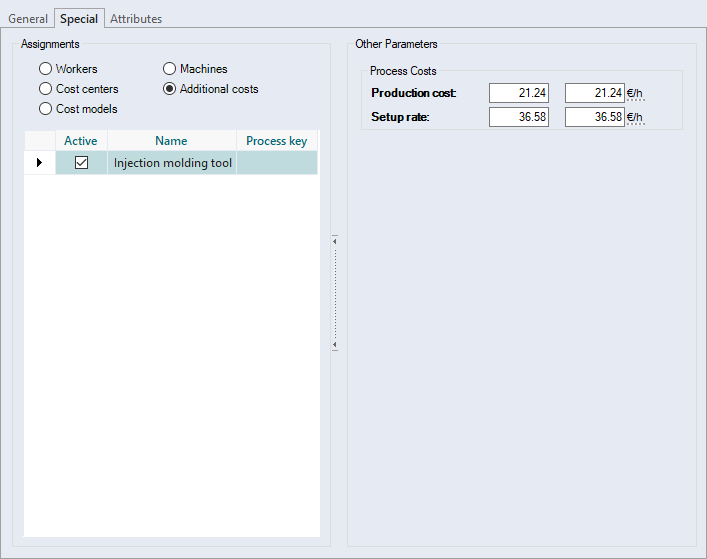
Task: Select the Workers radio button
Action: [x=45, y=69]
